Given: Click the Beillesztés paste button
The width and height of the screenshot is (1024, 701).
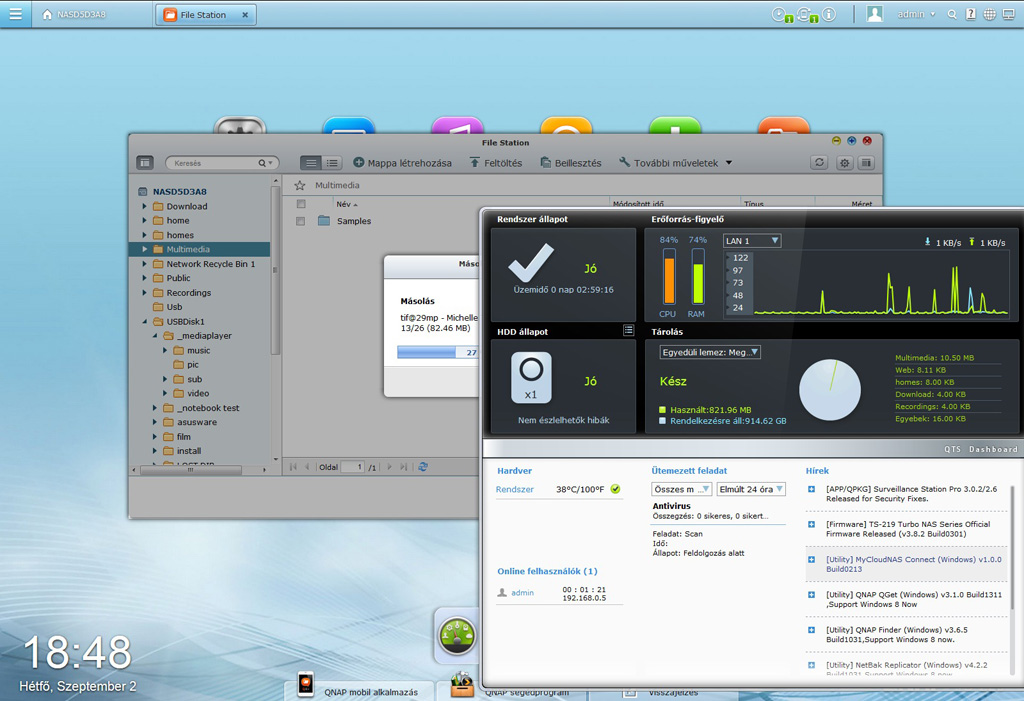Looking at the screenshot, I should point(571,163).
